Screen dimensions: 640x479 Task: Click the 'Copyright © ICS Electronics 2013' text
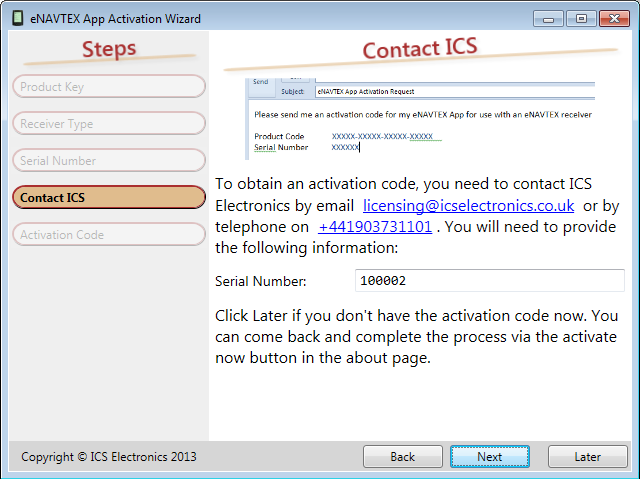[109, 457]
